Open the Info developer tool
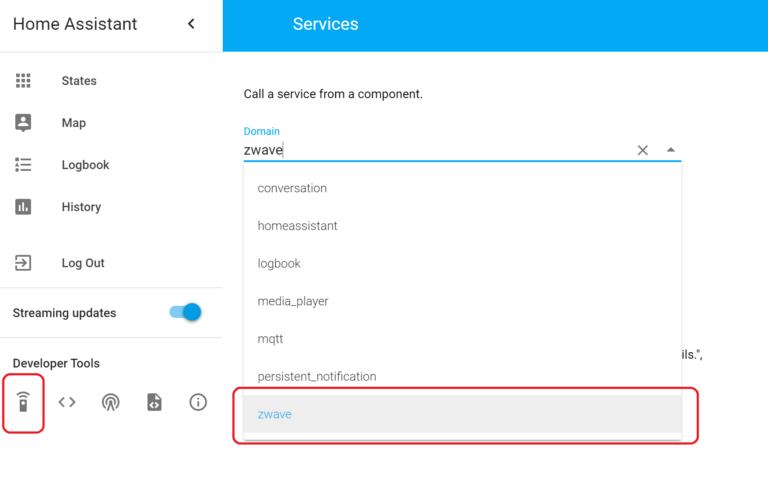Screen dimensions: 768x491 pos(198,402)
